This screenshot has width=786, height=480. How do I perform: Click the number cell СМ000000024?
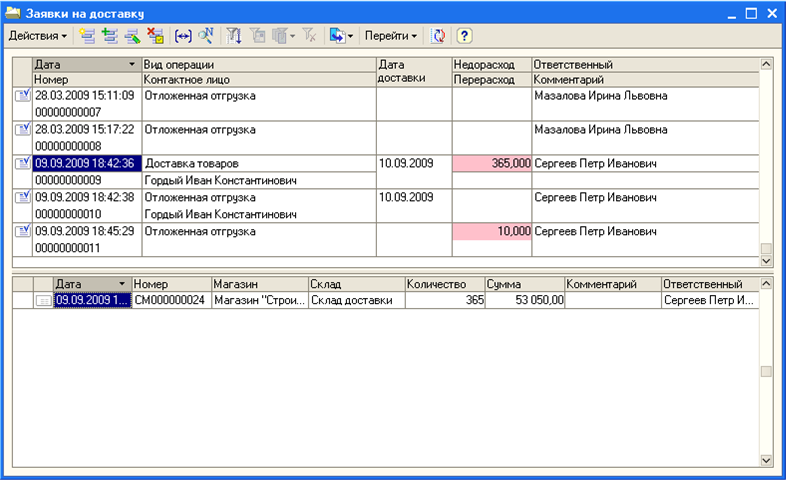point(171,301)
